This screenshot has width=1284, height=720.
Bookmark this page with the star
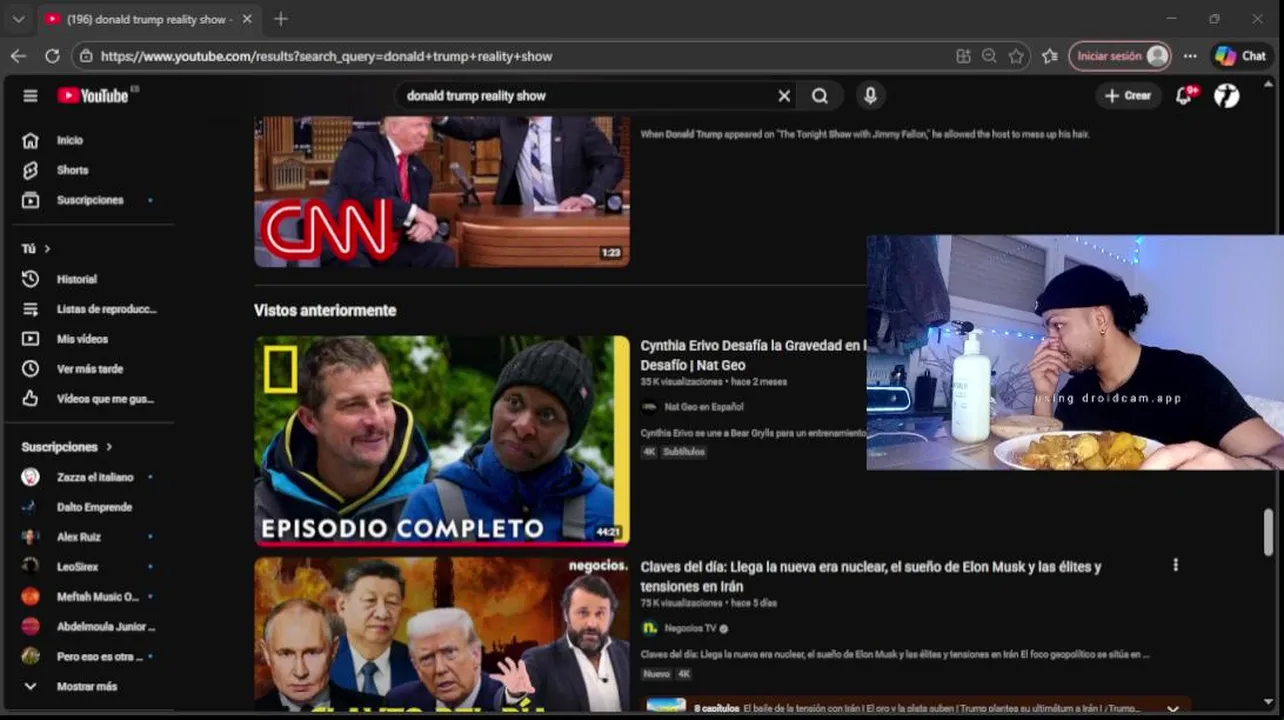click(x=1016, y=56)
